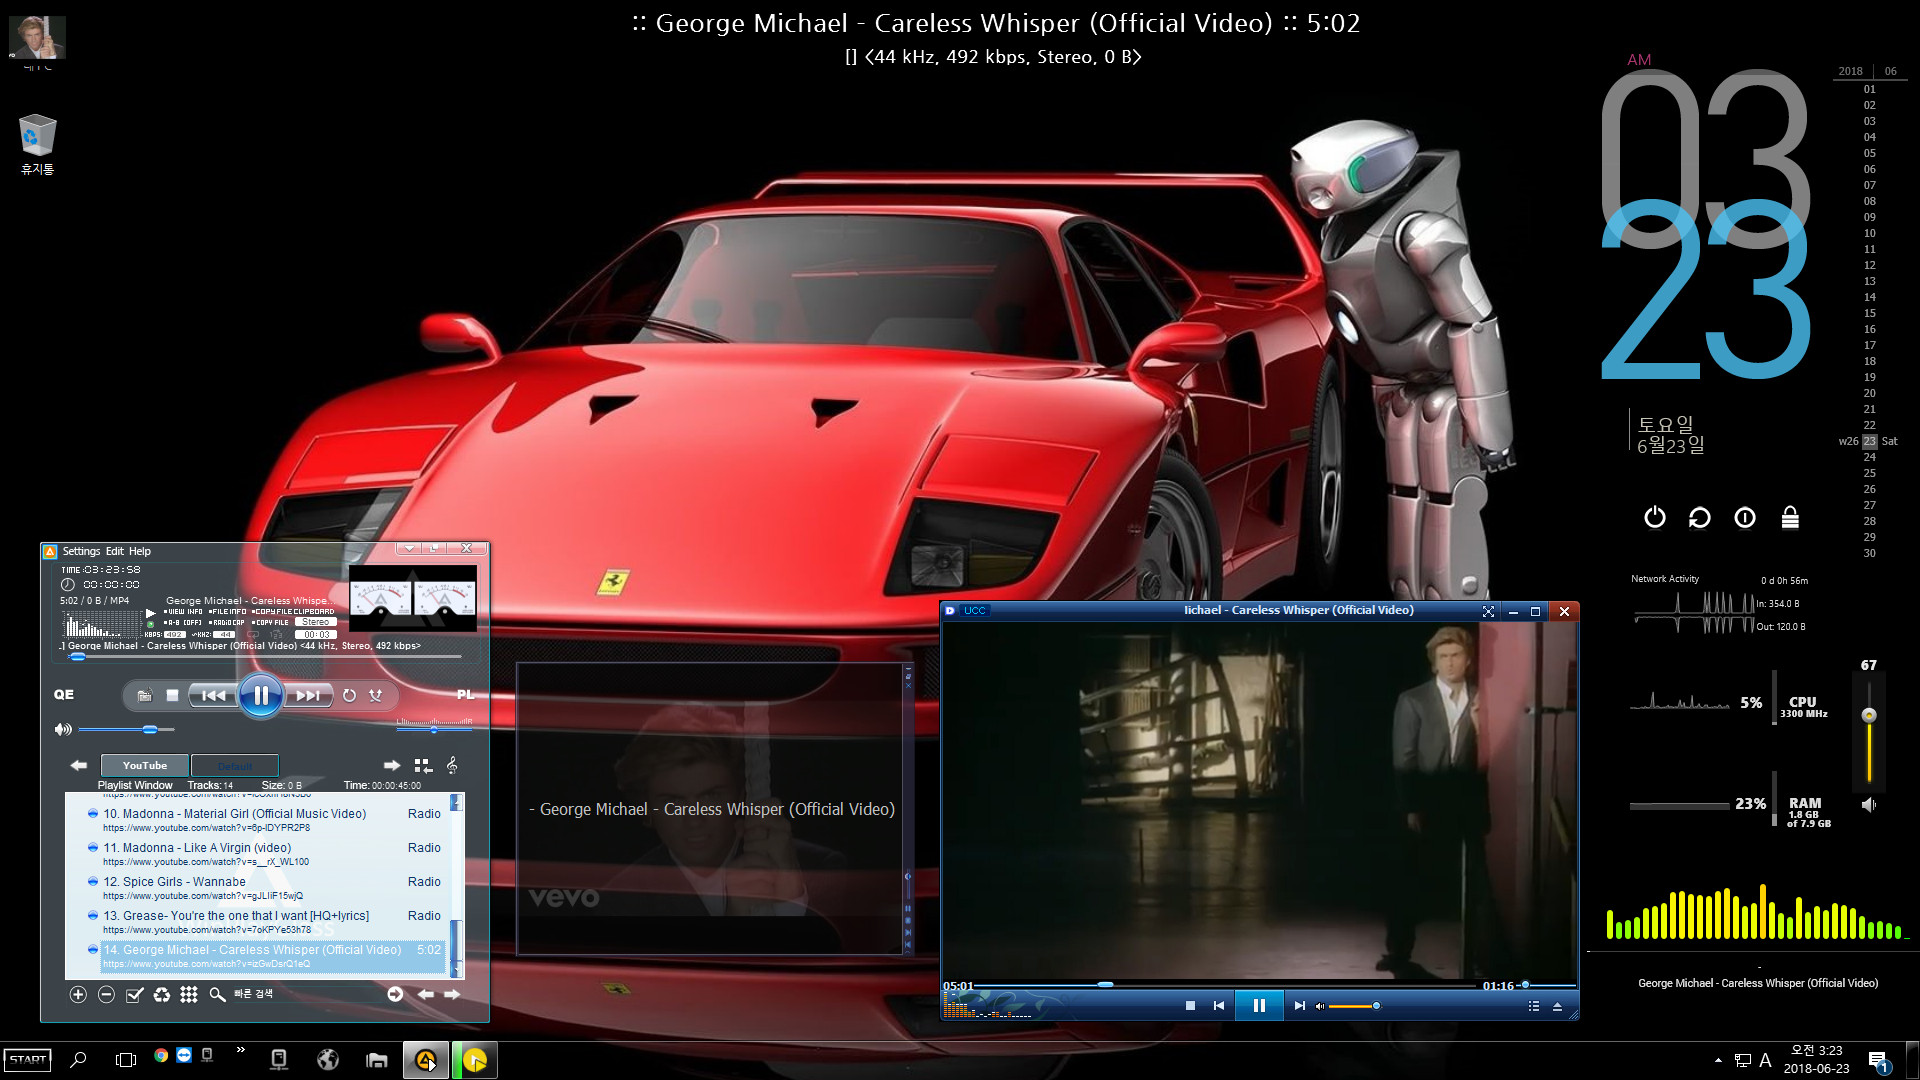Adjust the AIMP volume slider
This screenshot has height=1080, width=1920.
point(127,729)
